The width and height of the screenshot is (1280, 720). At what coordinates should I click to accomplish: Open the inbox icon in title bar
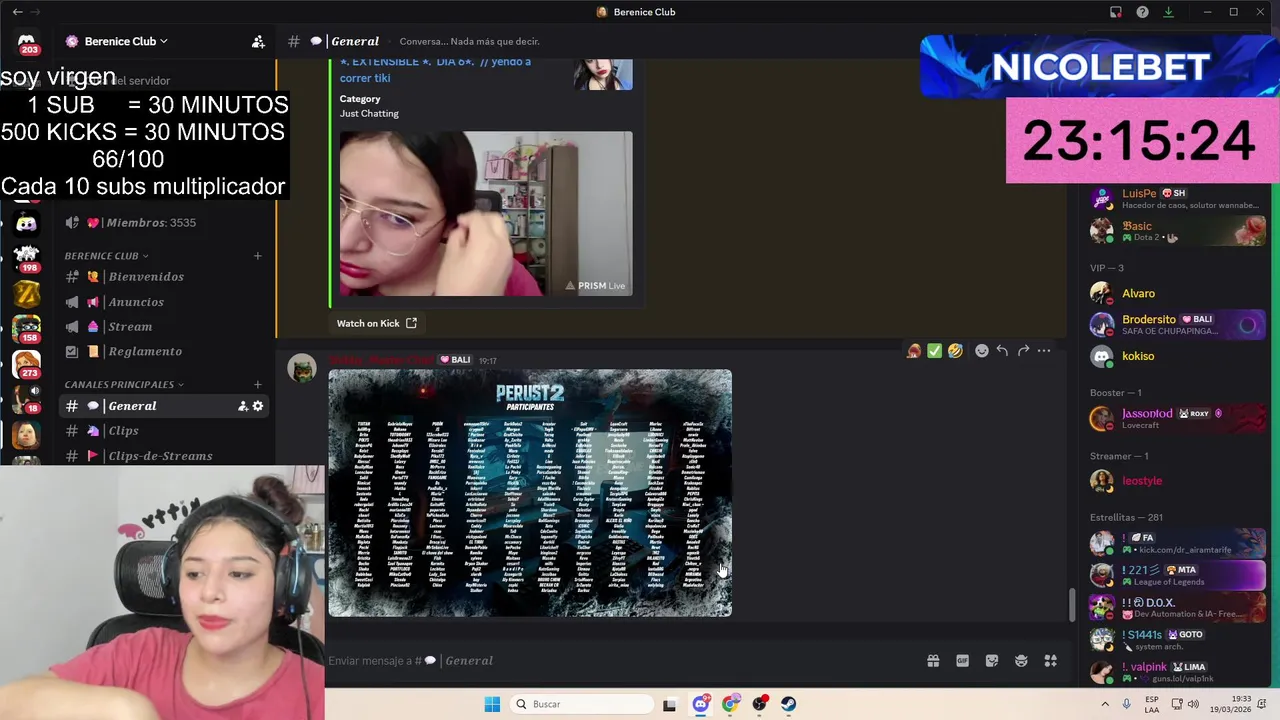1116,12
